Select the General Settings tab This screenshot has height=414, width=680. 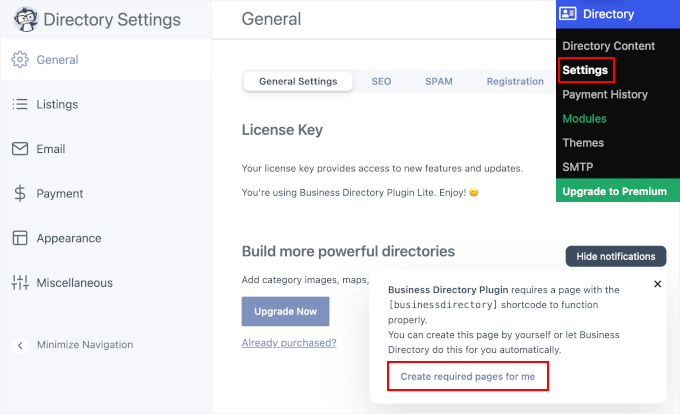coord(298,81)
